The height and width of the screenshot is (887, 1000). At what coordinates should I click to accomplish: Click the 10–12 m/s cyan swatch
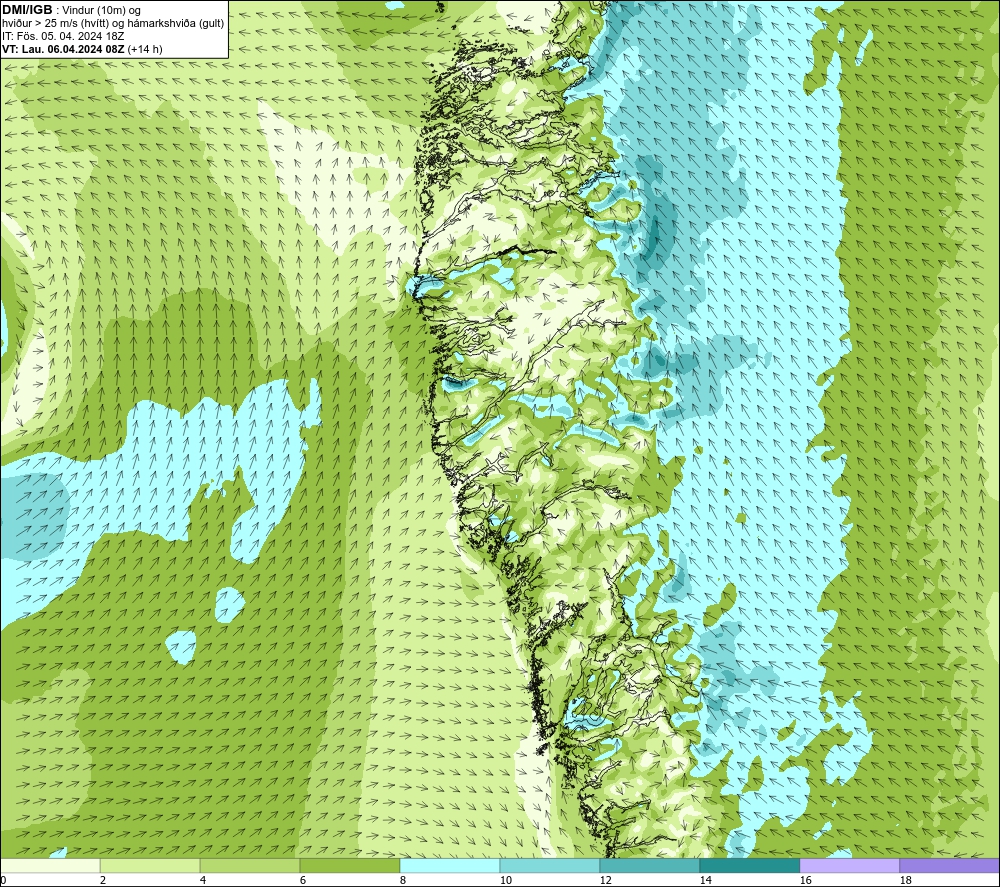tap(550, 866)
